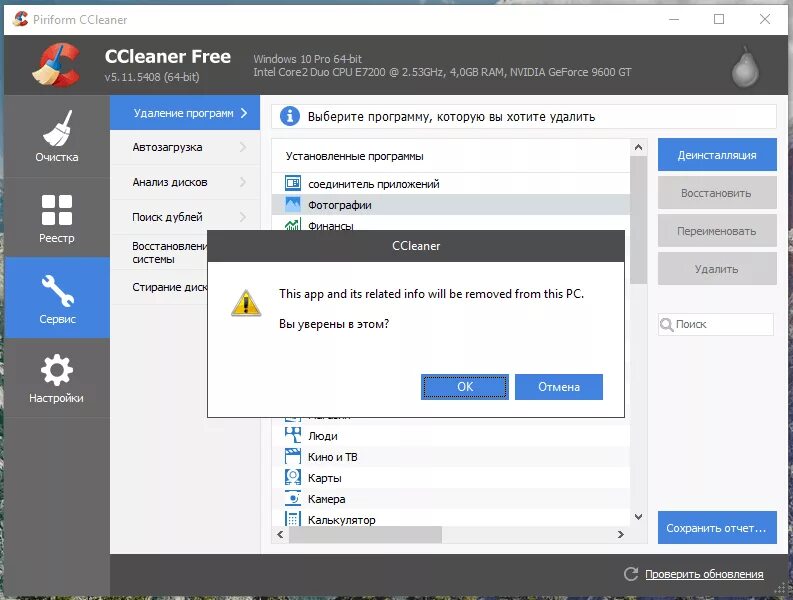Image resolution: width=793 pixels, height=600 pixels.
Task: Click the CCleaner logo in the header
Action: (57, 65)
